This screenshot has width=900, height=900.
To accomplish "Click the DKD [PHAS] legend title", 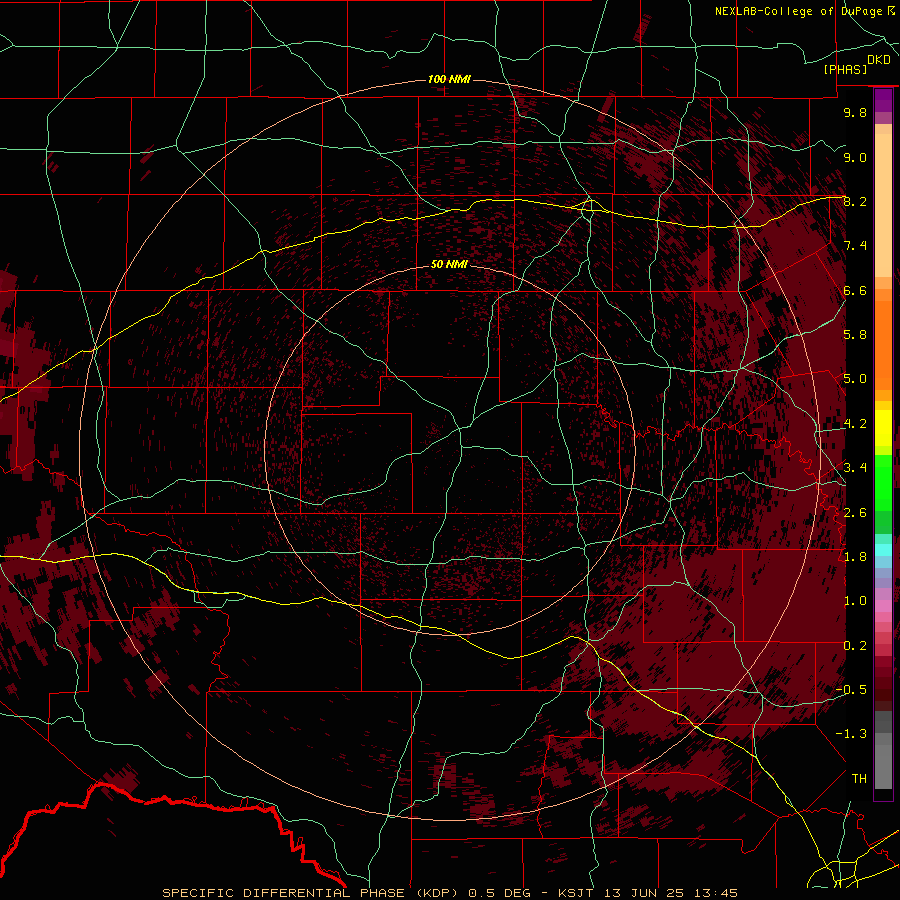I will click(x=856, y=64).
